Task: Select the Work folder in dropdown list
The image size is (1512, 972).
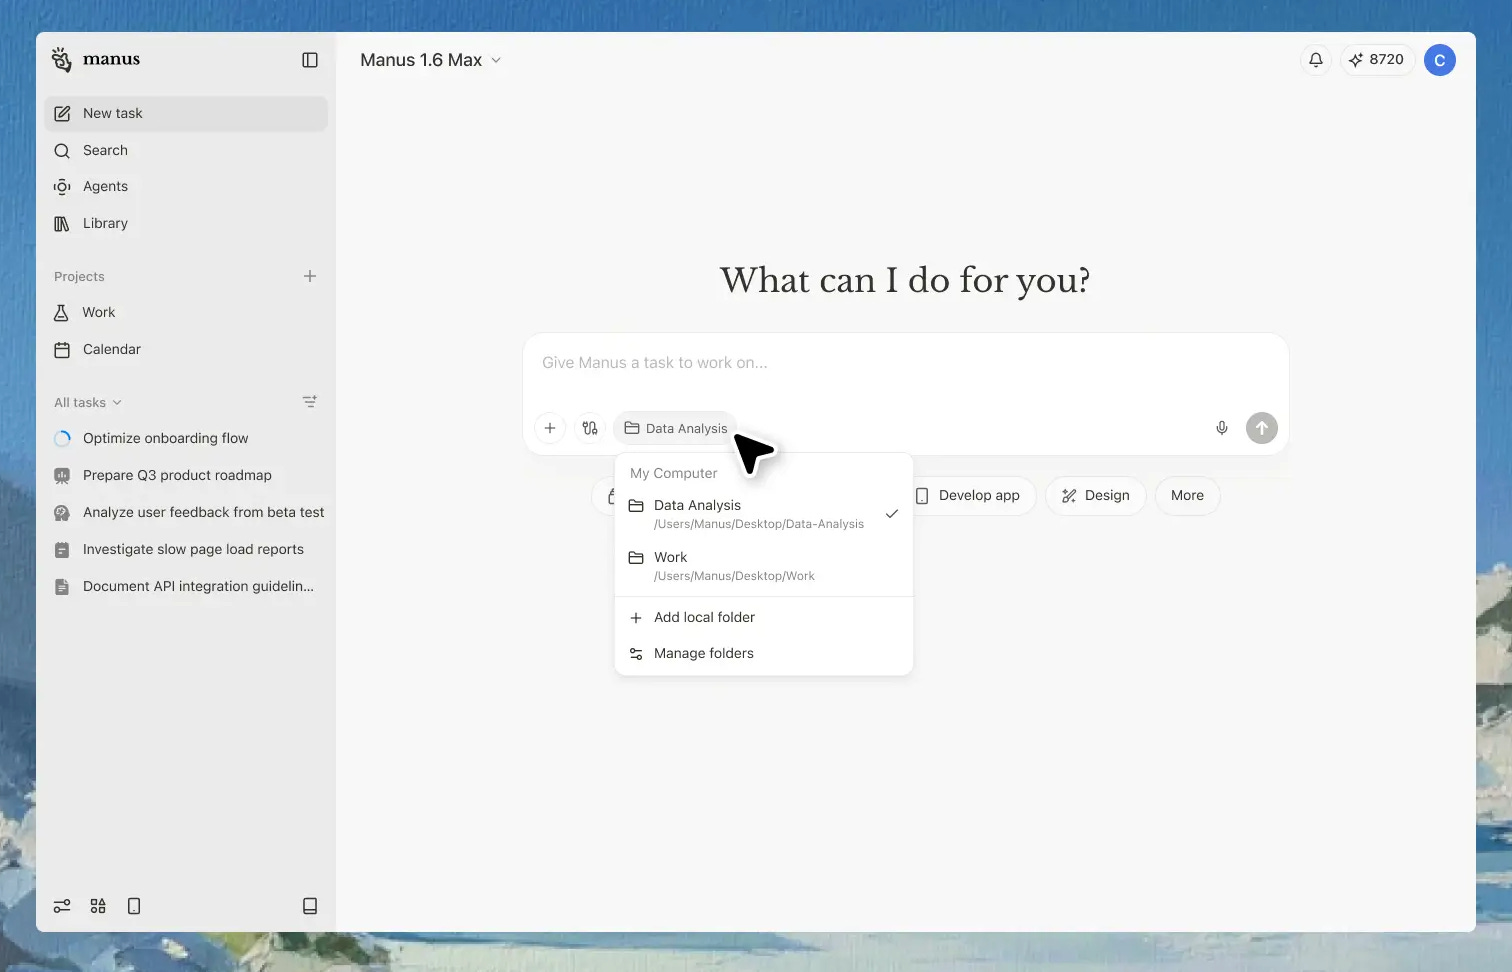Action: pyautogui.click(x=764, y=566)
